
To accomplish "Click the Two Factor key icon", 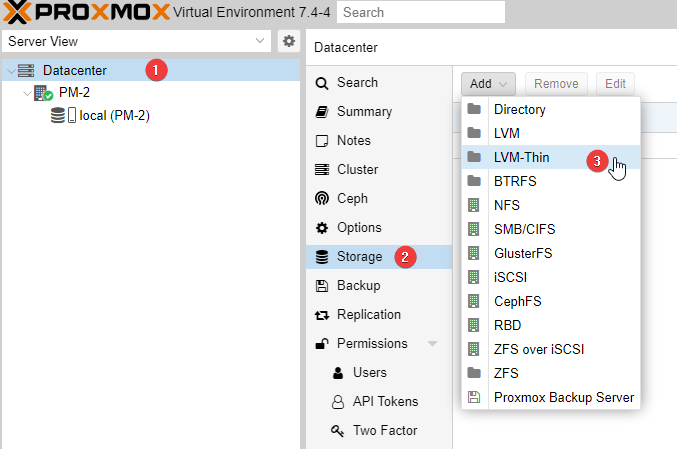I will pos(337,430).
